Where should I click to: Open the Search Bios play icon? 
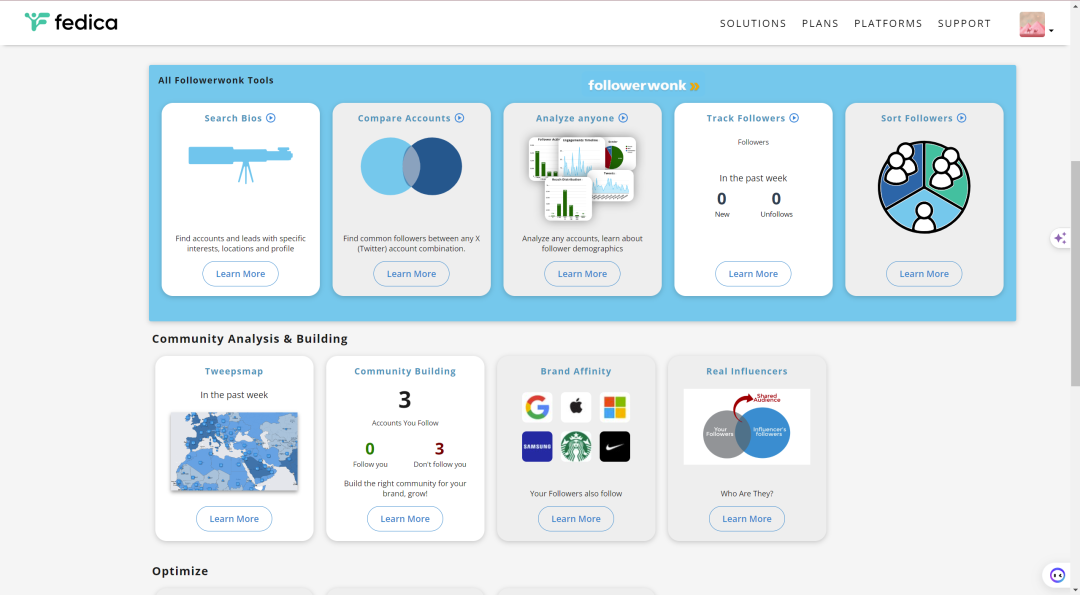(x=271, y=118)
